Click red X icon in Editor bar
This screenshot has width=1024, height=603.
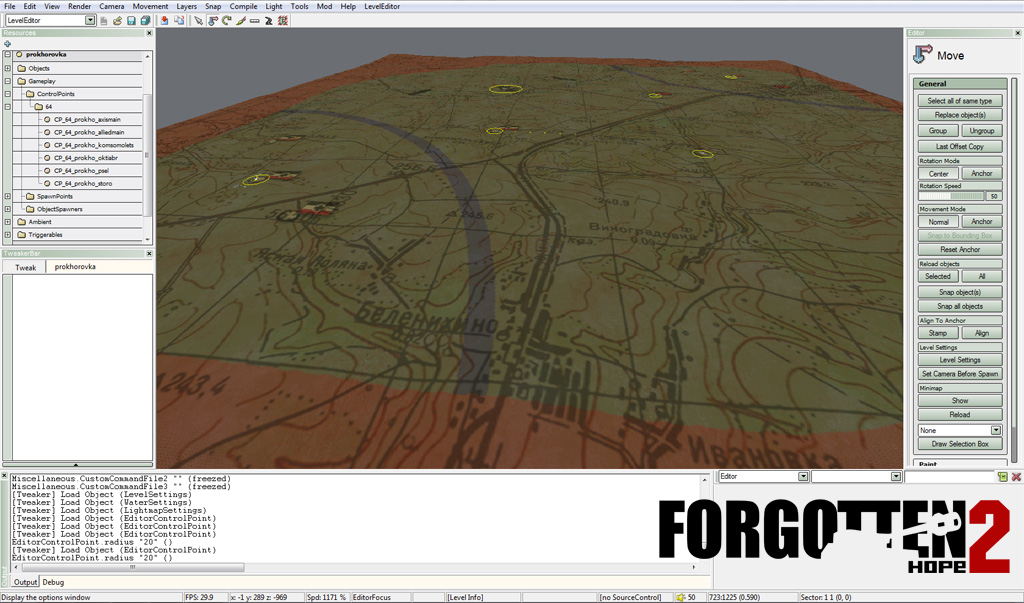click(1016, 477)
